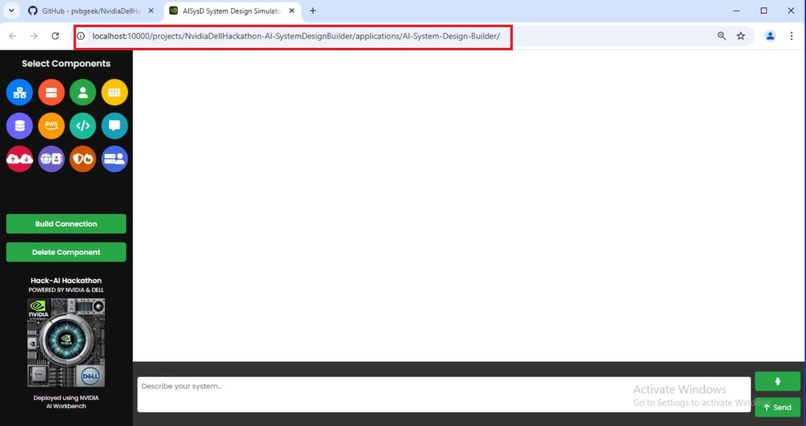
Task: Open Chrome's three-dot menu
Action: coord(791,36)
